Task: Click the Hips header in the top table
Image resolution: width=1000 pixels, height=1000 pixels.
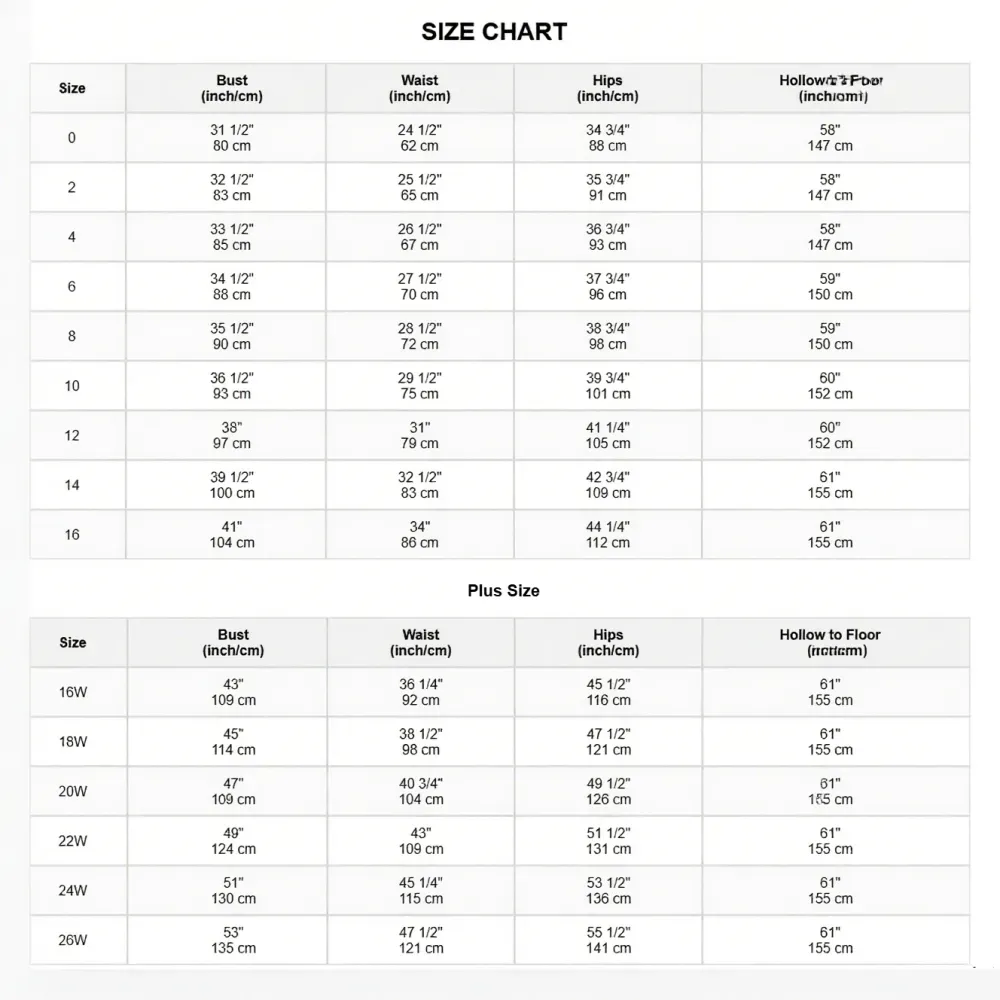Action: 607,88
